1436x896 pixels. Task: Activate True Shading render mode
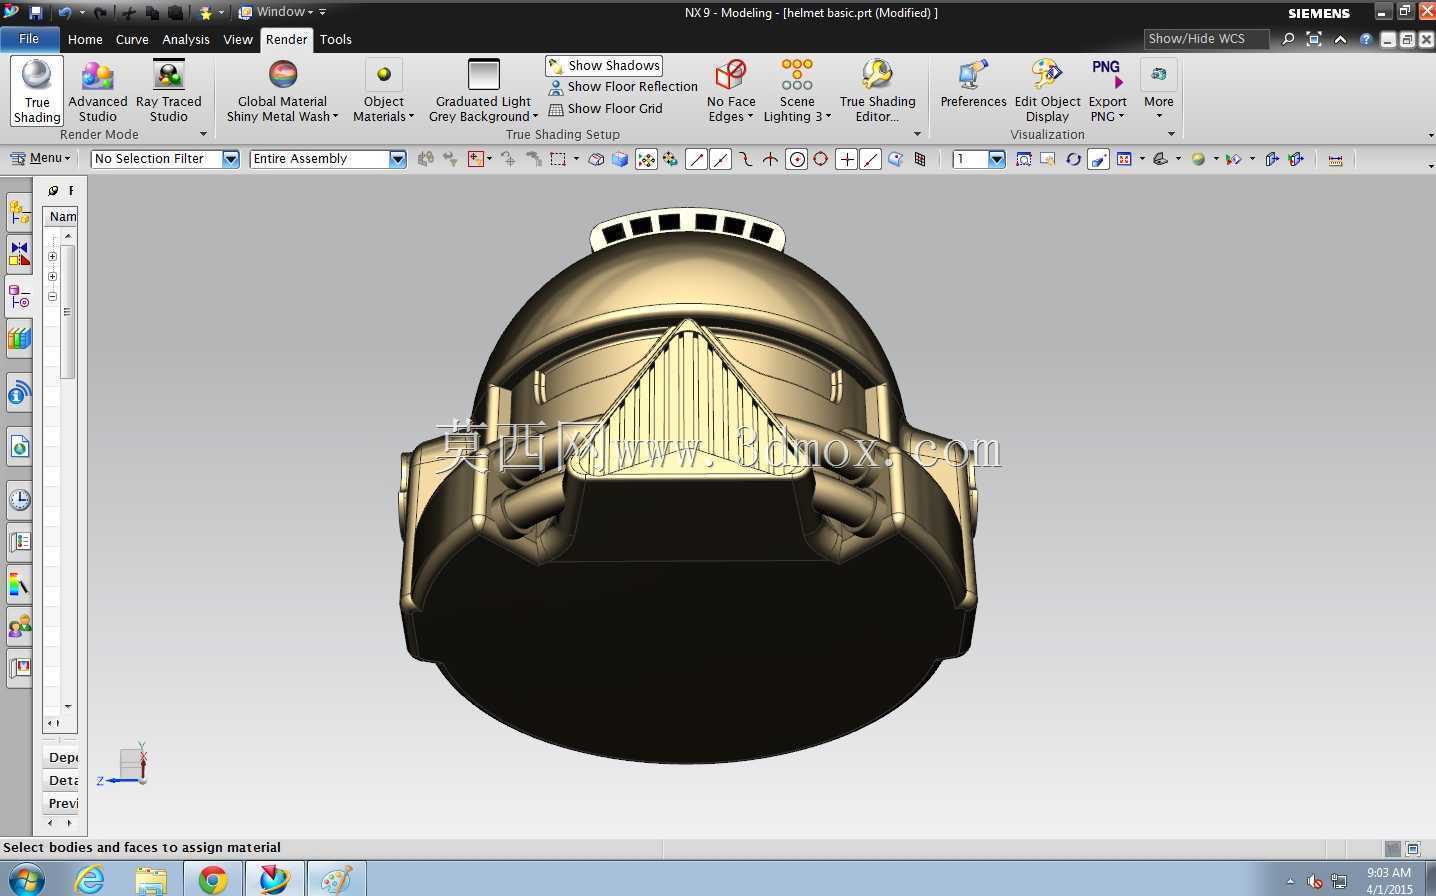(x=37, y=91)
